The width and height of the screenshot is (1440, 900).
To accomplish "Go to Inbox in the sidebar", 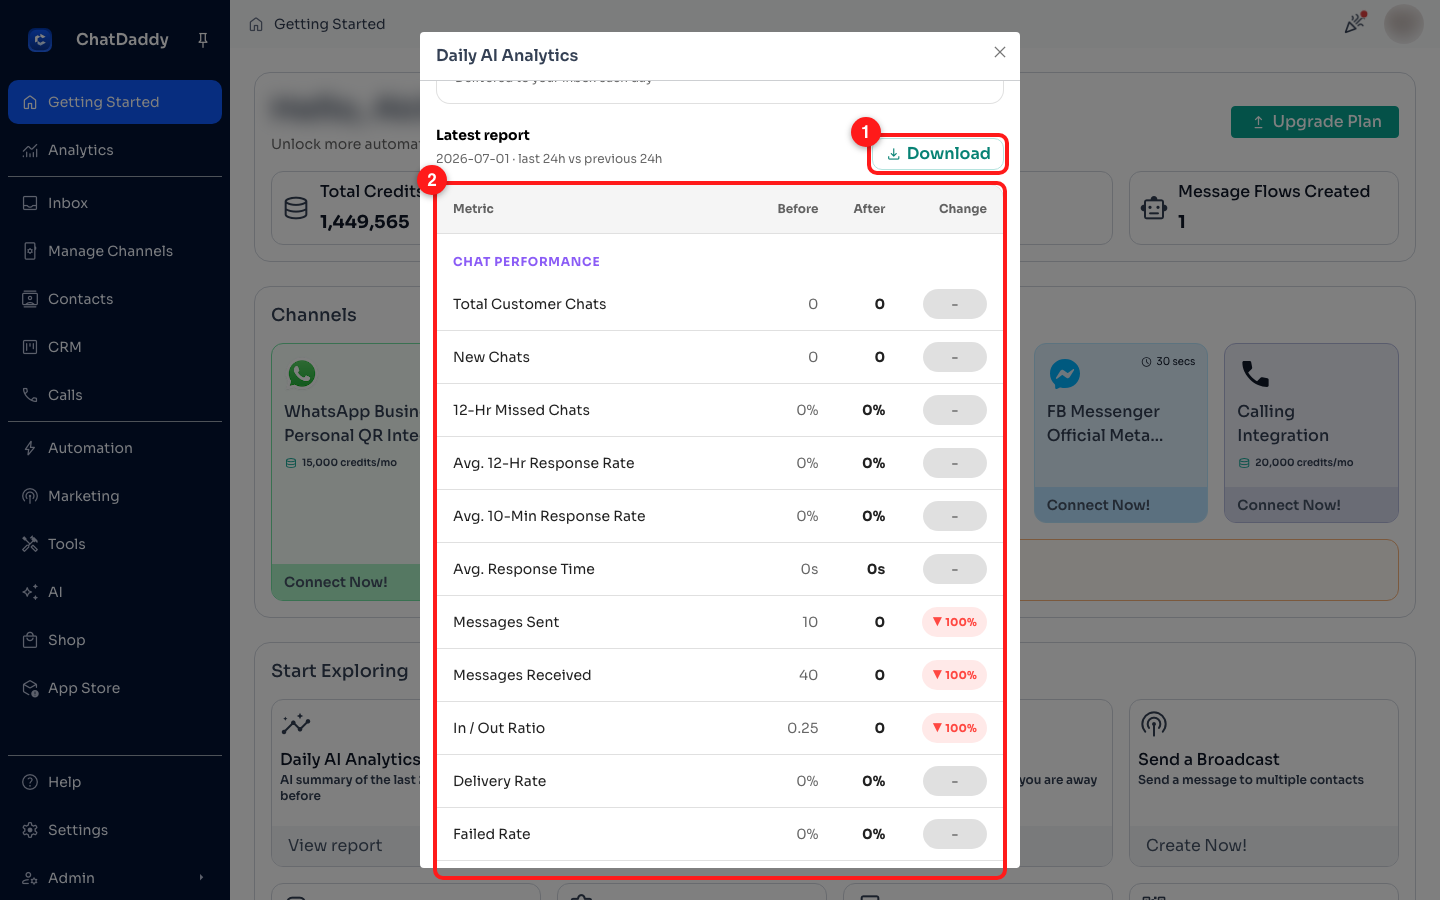I will [115, 203].
